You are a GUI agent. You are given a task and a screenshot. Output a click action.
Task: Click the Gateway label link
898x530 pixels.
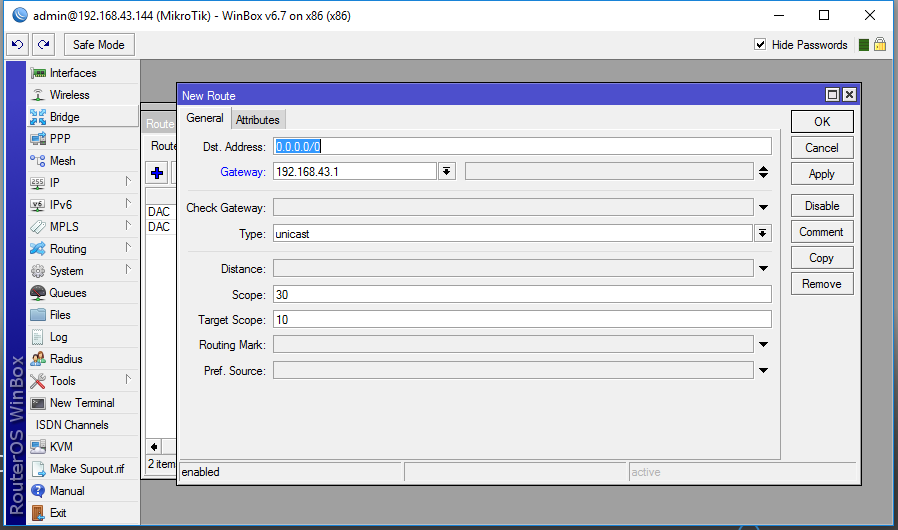pyautogui.click(x=243, y=172)
